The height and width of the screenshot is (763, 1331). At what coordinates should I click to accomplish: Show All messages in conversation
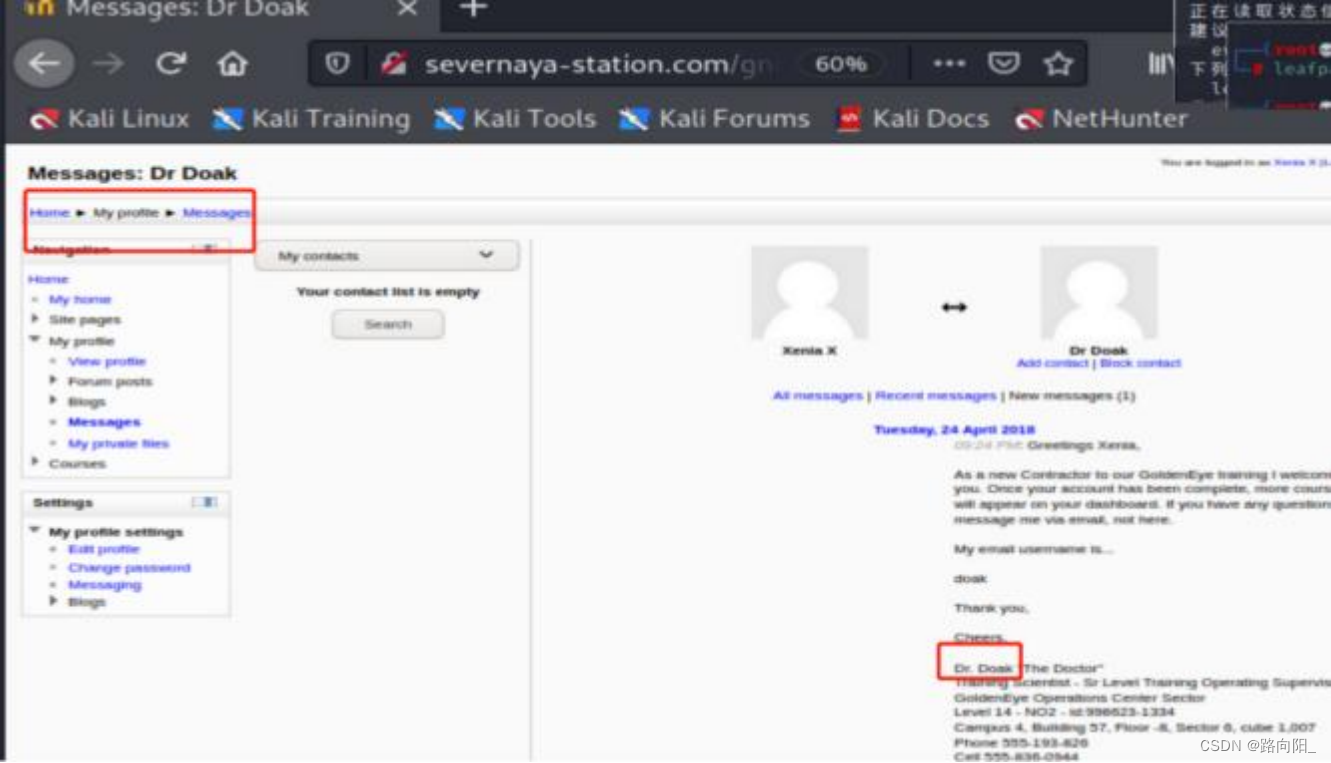[817, 396]
